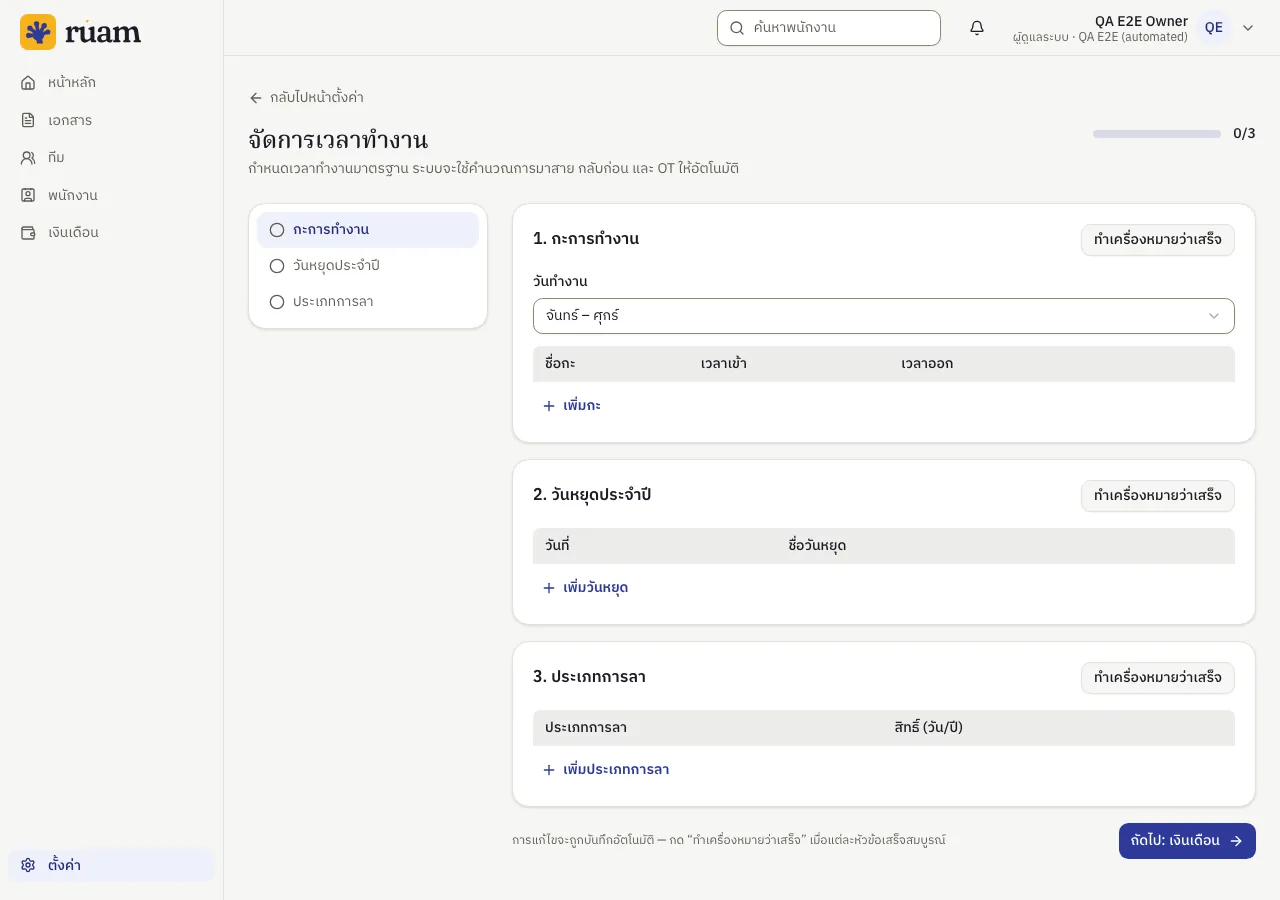Select วันหยุดประจำปี step in side list
This screenshot has width=1280, height=900.
[x=368, y=266]
